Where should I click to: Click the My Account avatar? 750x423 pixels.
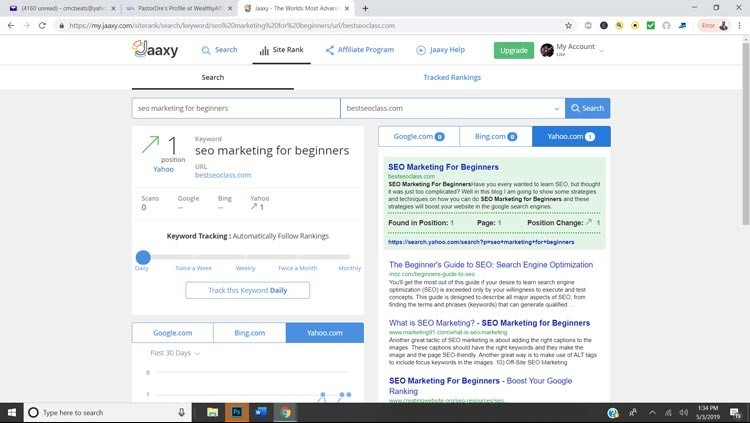click(547, 50)
